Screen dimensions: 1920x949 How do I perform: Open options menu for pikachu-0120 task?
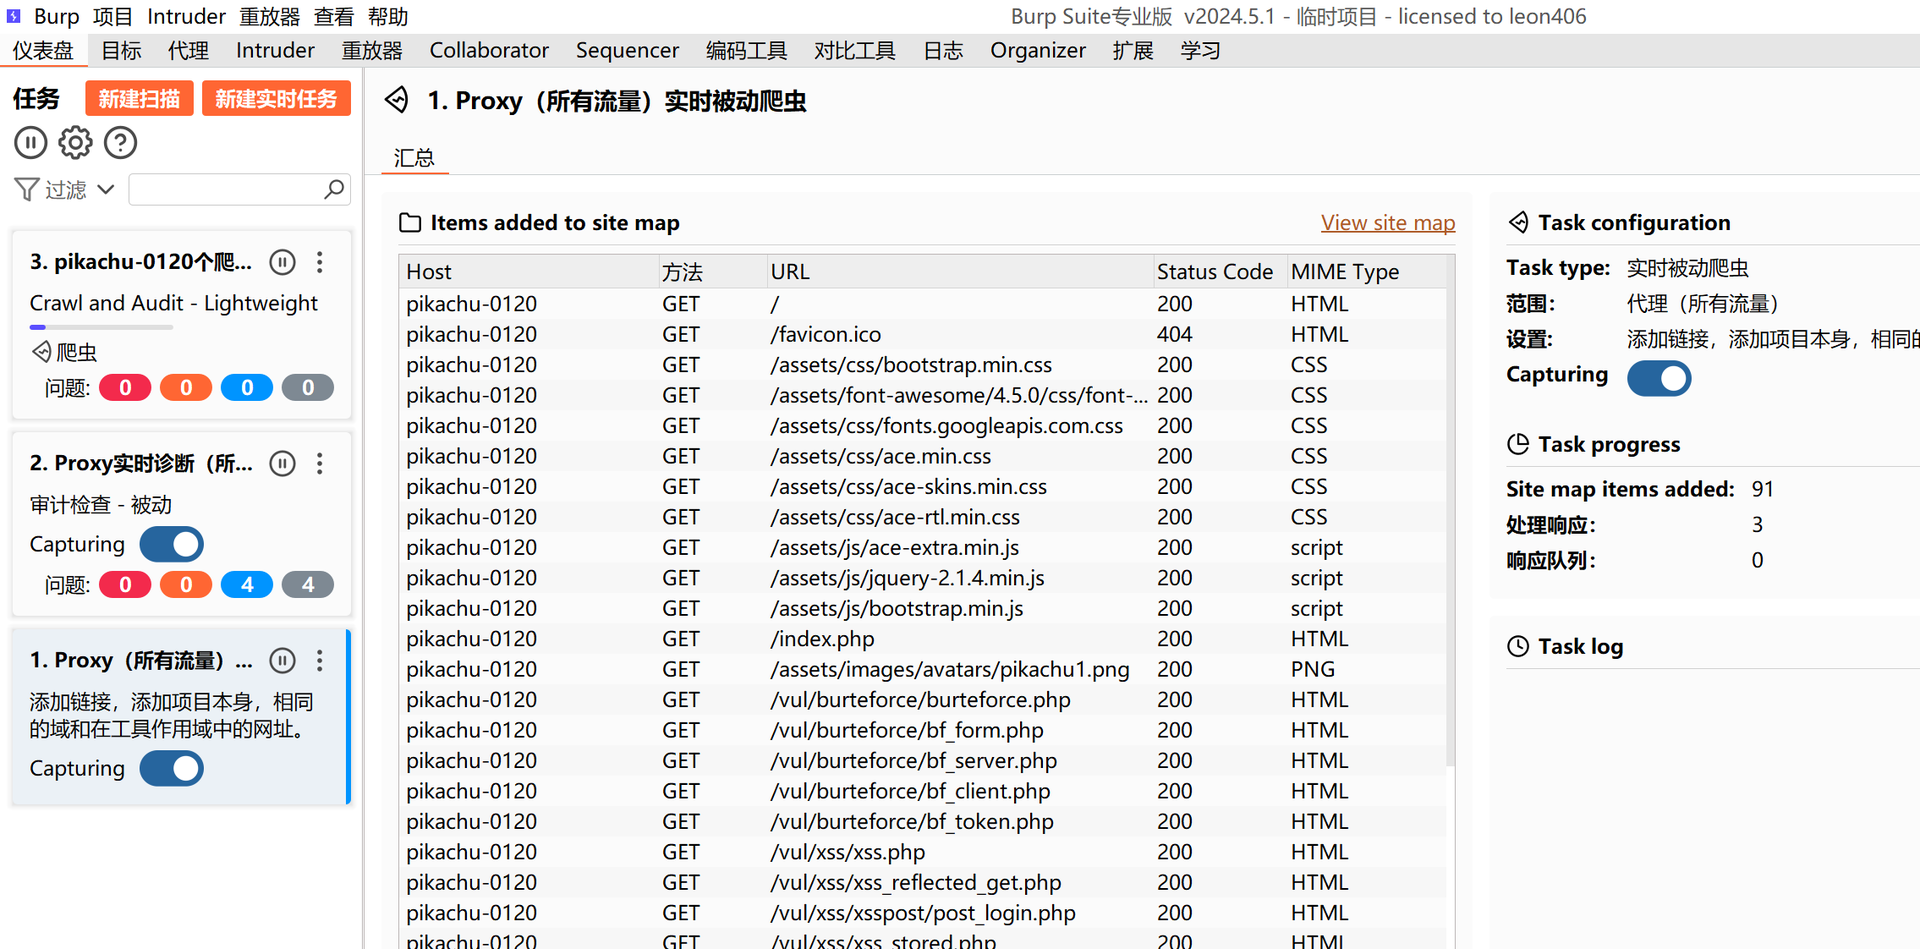(x=320, y=262)
